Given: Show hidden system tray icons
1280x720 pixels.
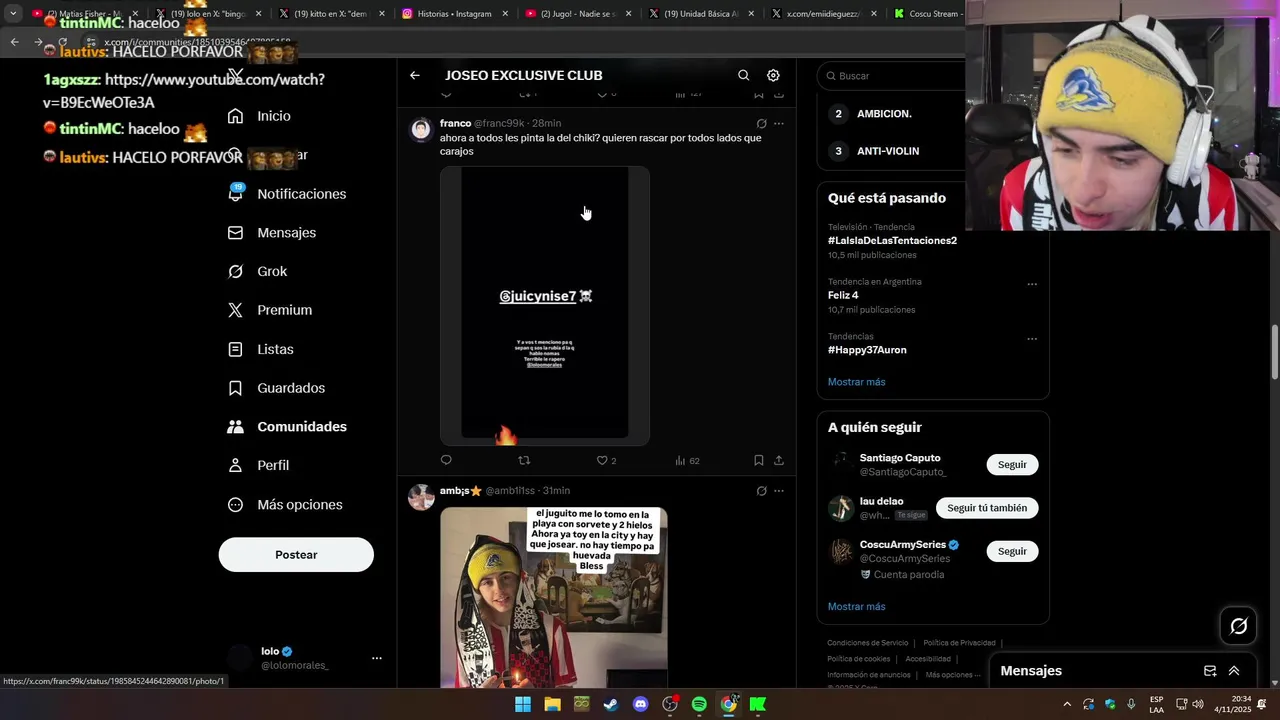Looking at the screenshot, I should click(x=1066, y=704).
